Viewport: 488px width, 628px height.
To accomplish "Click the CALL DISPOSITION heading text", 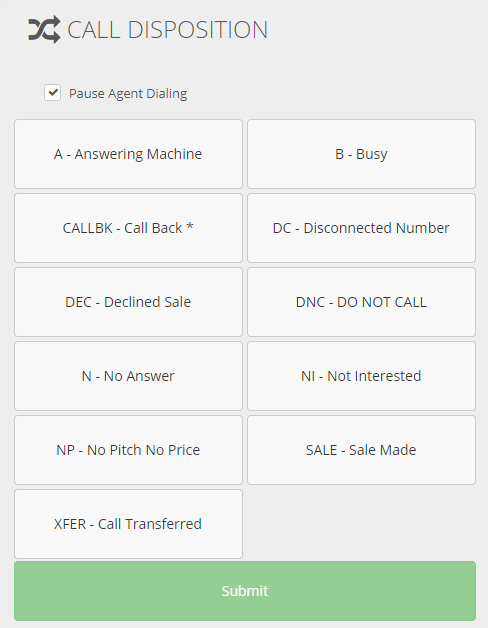I will 167,30.
